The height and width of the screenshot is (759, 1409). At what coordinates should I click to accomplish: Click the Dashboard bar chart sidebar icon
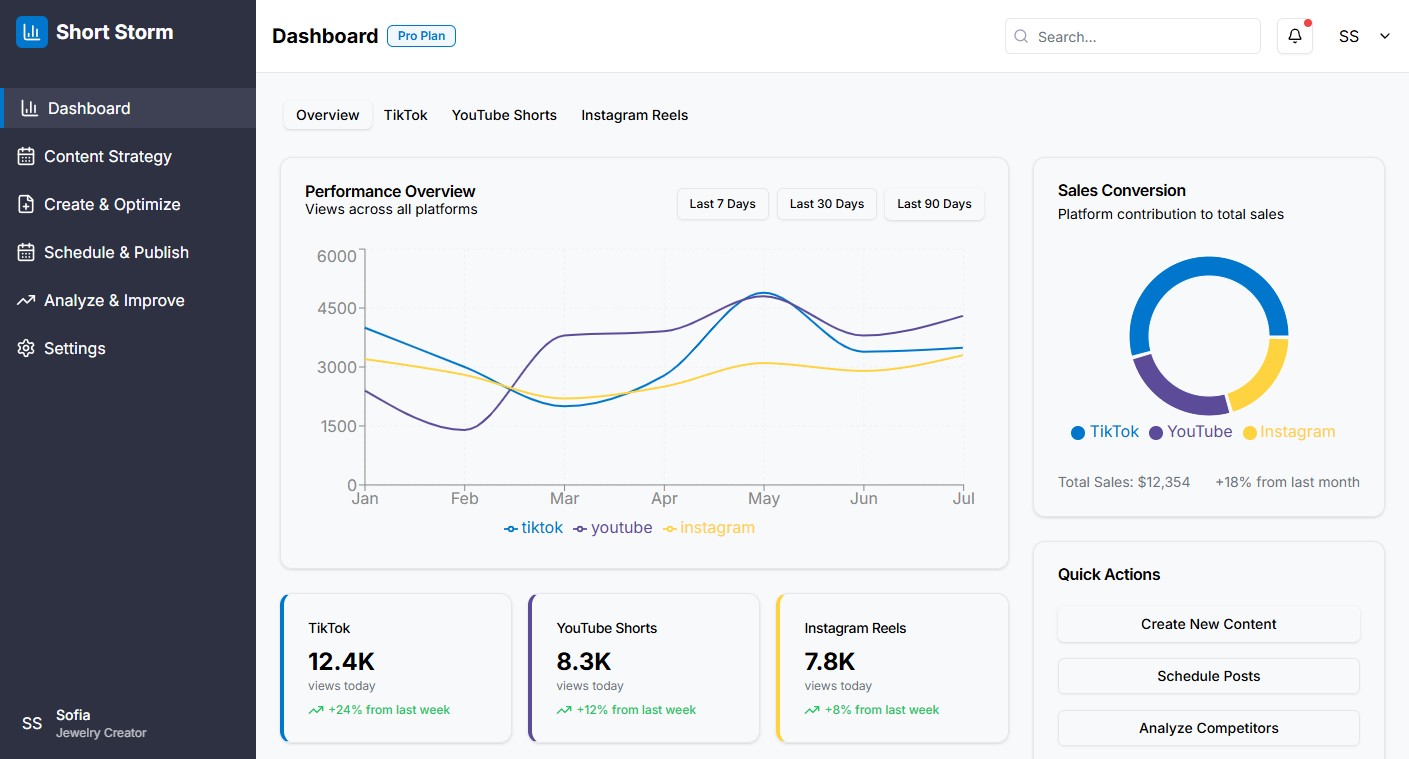coord(30,108)
